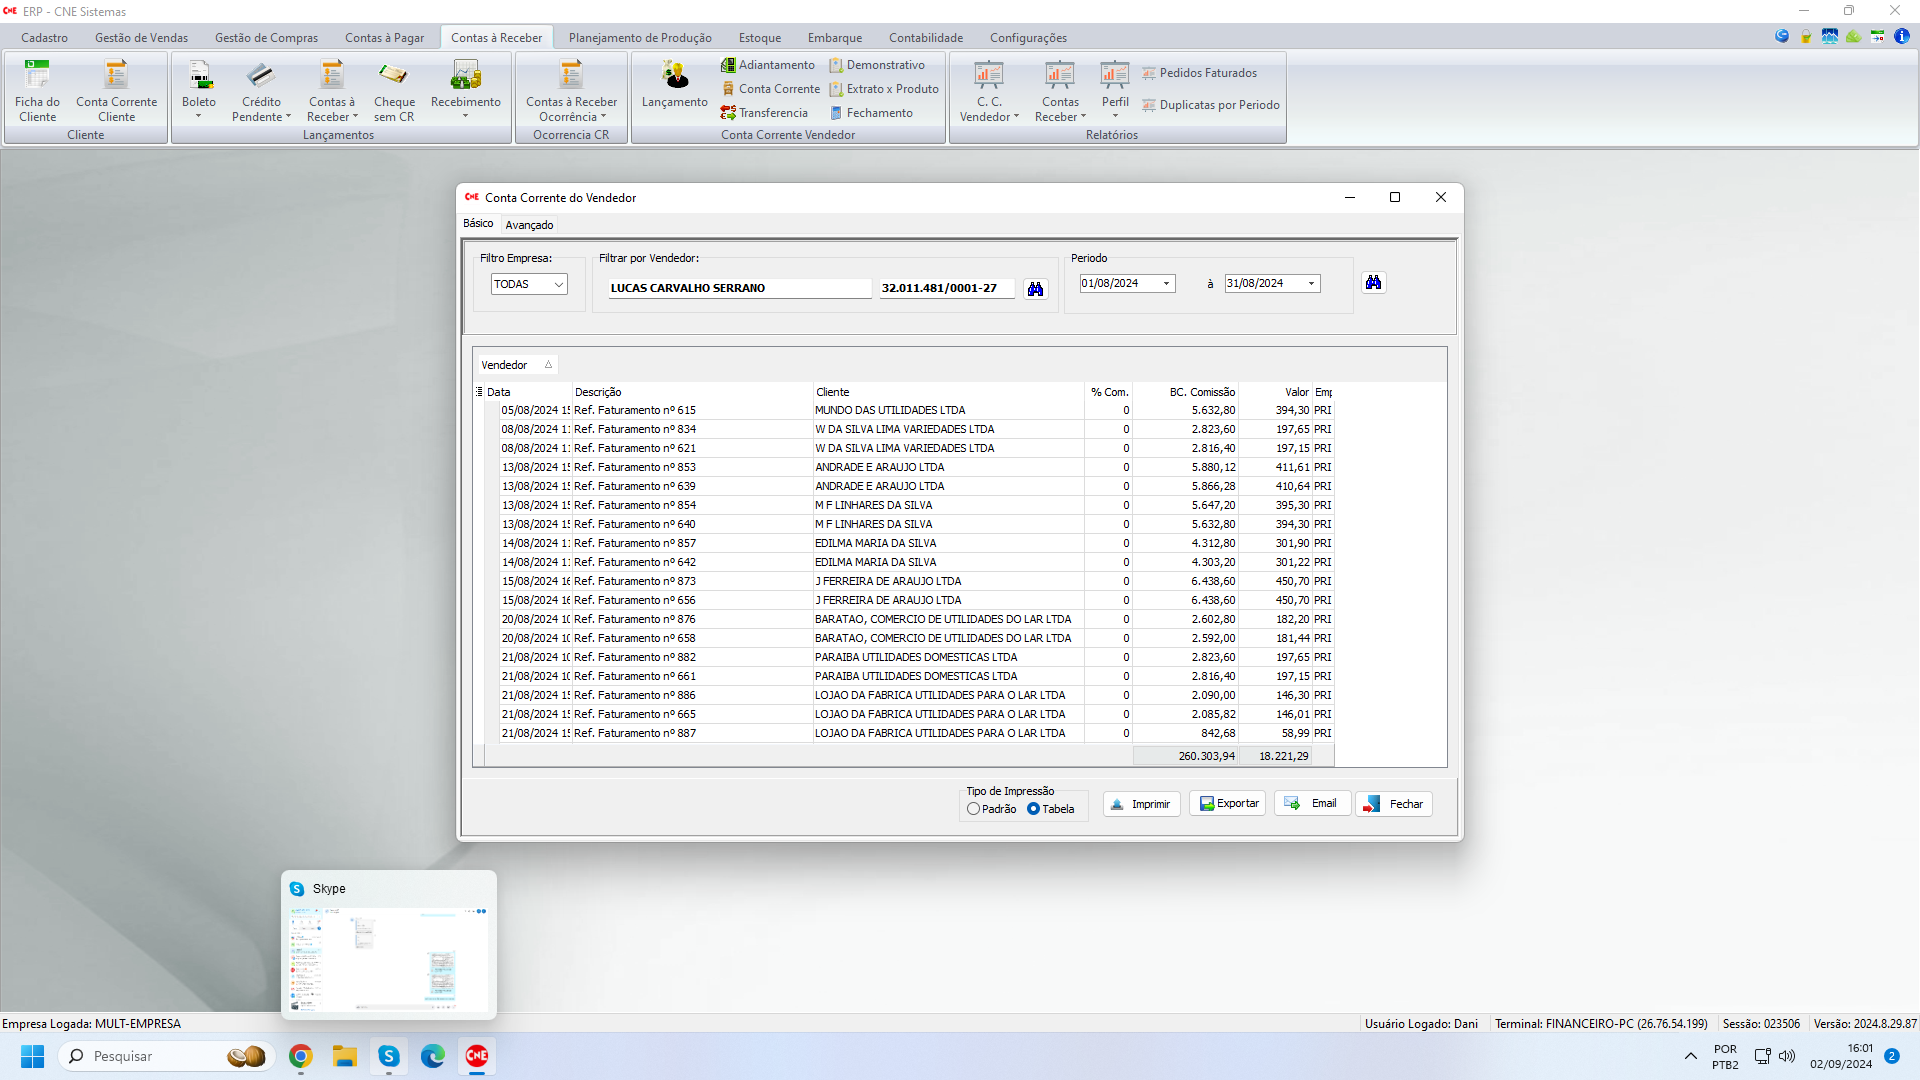Click the Imprimir button
The width and height of the screenshot is (1920, 1080).
tap(1141, 804)
